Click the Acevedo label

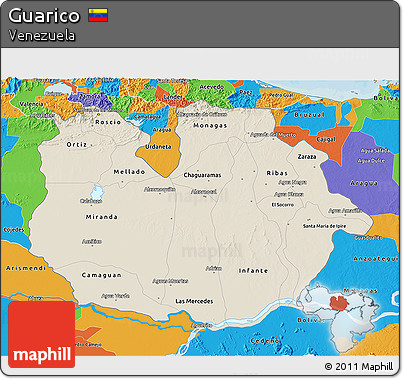tap(212, 87)
